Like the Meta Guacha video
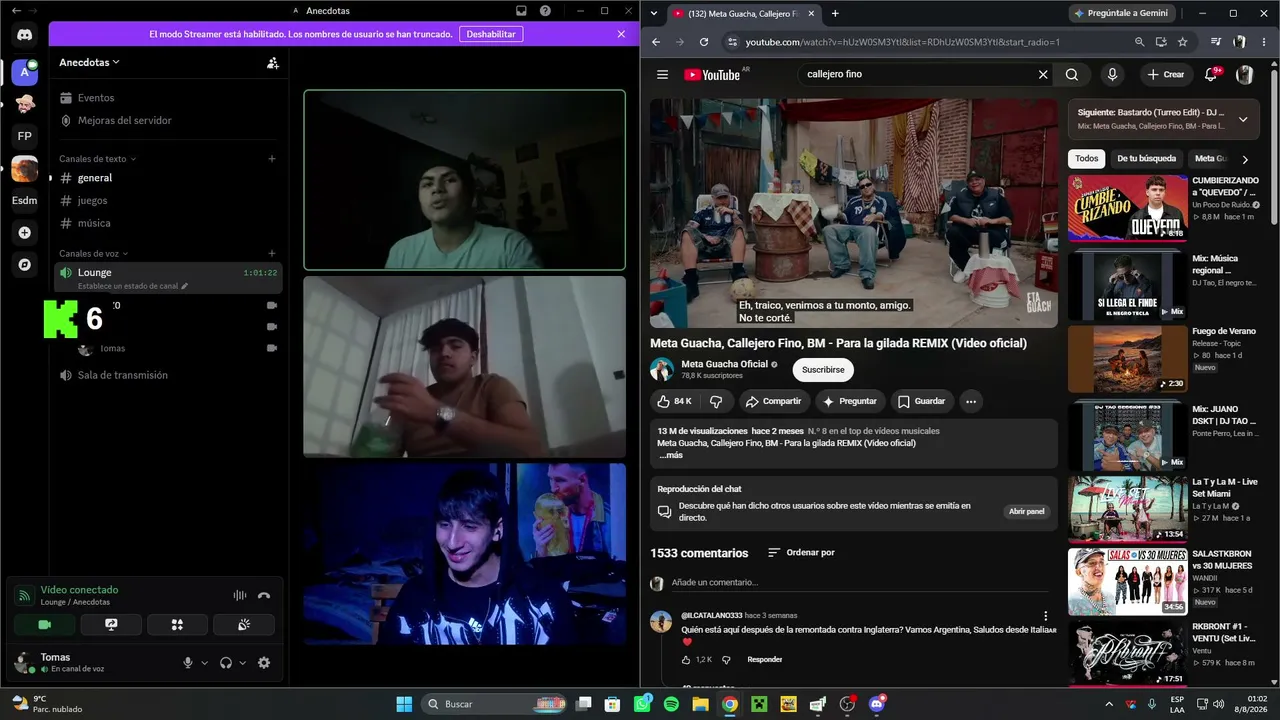This screenshot has height=720, width=1280. point(674,401)
